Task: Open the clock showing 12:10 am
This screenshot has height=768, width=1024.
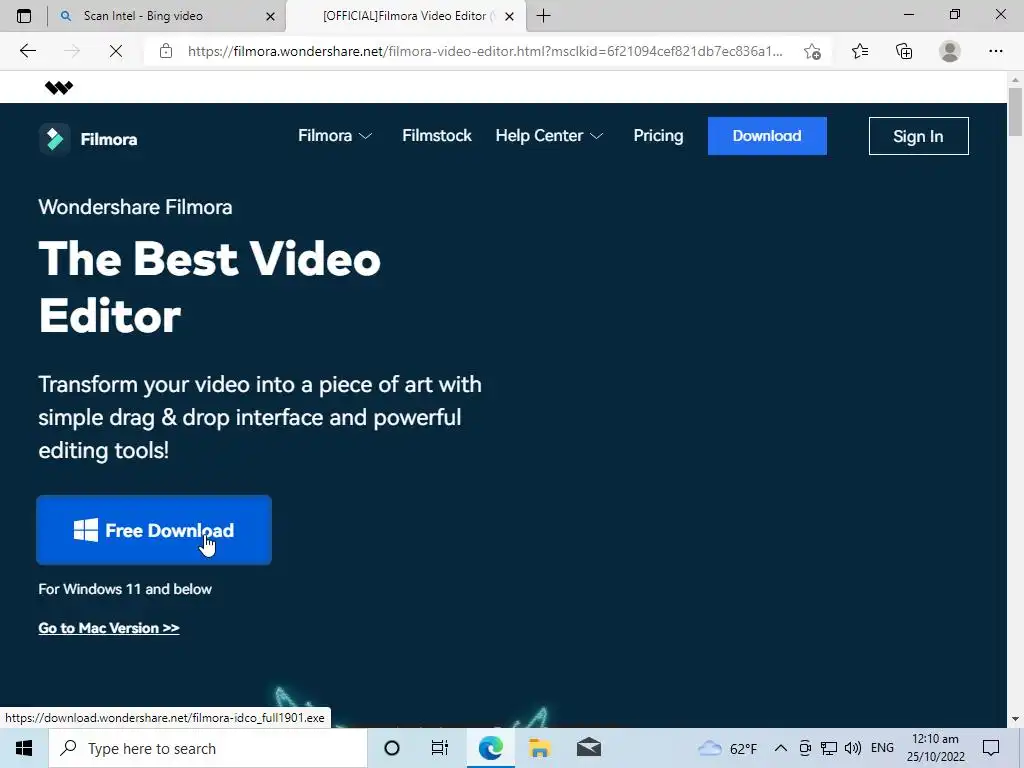Action: [x=935, y=748]
